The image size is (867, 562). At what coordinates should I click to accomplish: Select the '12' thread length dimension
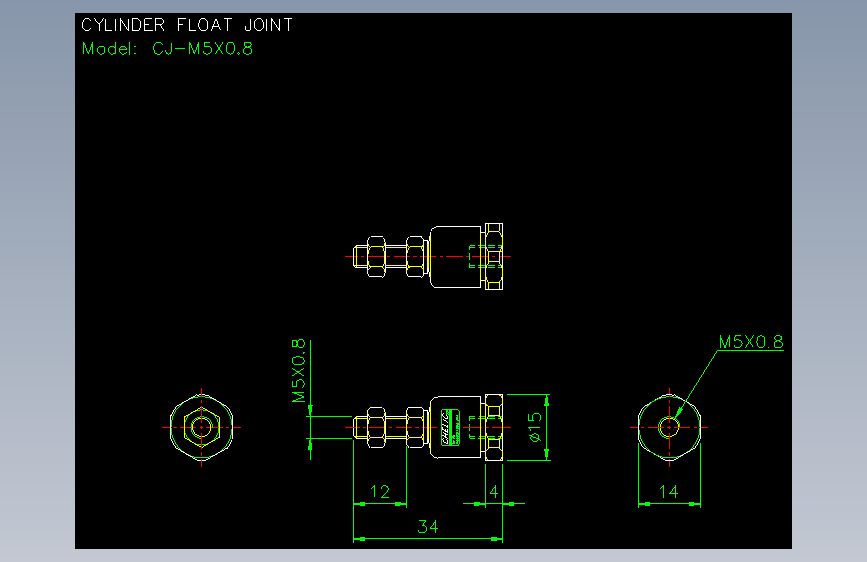coord(380,492)
